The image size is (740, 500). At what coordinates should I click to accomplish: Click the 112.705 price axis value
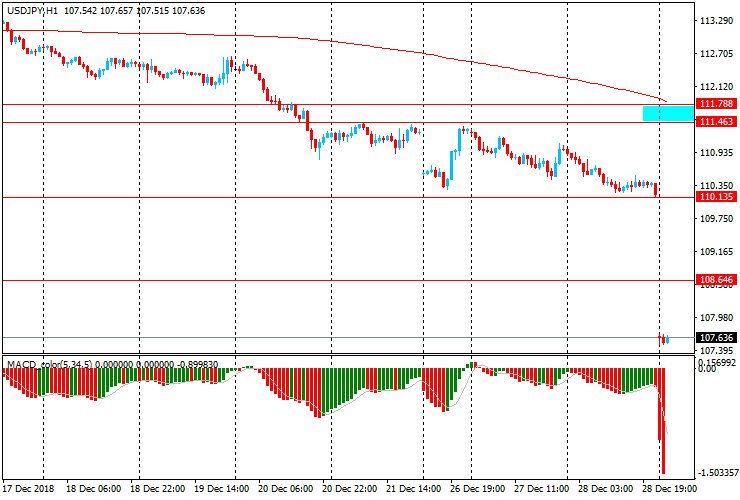coord(716,54)
